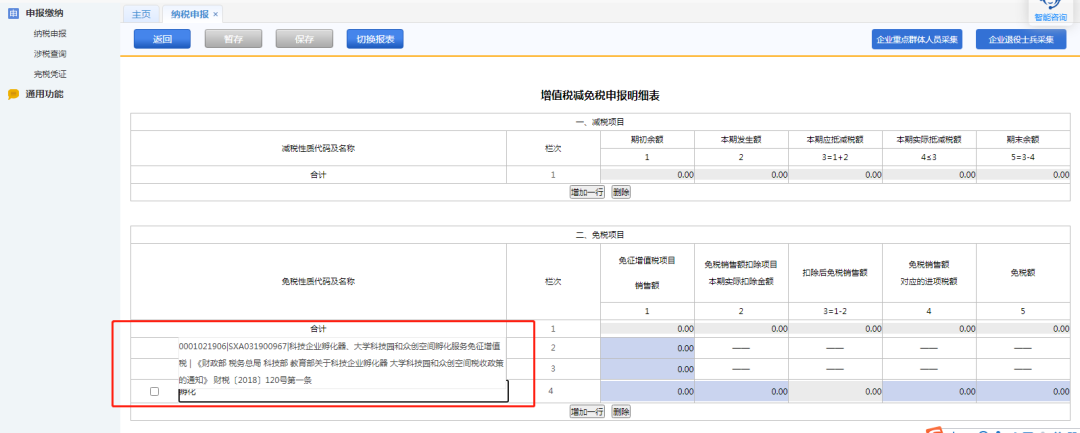
Task: Click row 2 免征增值税项目销售额 field
Action: click(x=647, y=348)
